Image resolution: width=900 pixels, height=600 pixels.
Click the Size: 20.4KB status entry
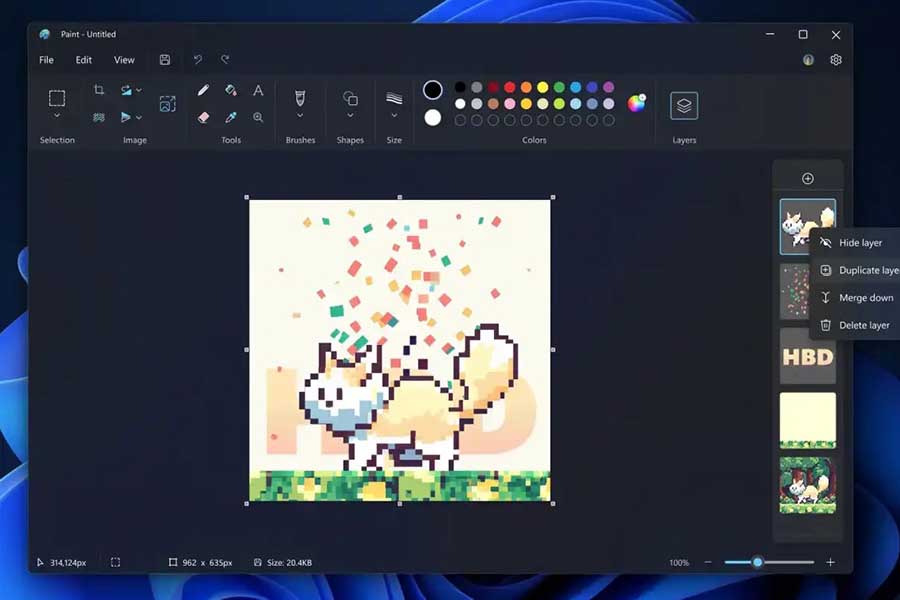(283, 563)
